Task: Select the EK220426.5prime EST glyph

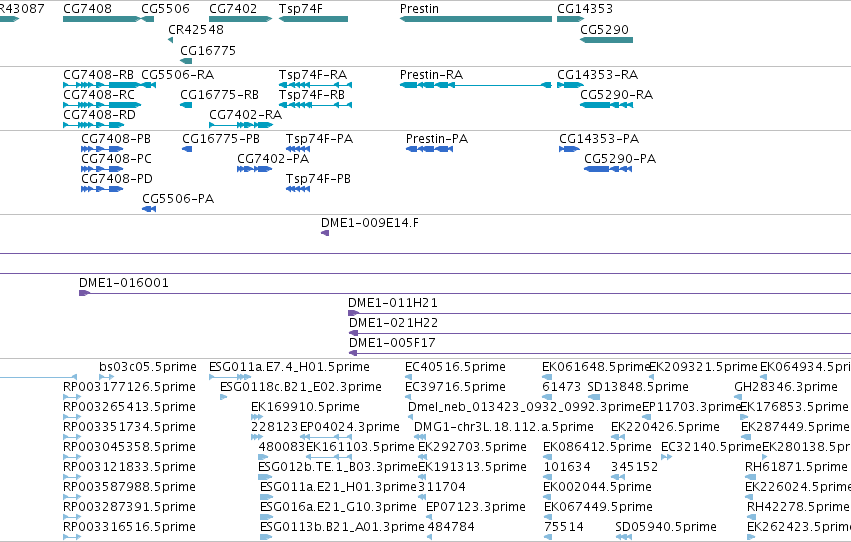Action: [618, 438]
